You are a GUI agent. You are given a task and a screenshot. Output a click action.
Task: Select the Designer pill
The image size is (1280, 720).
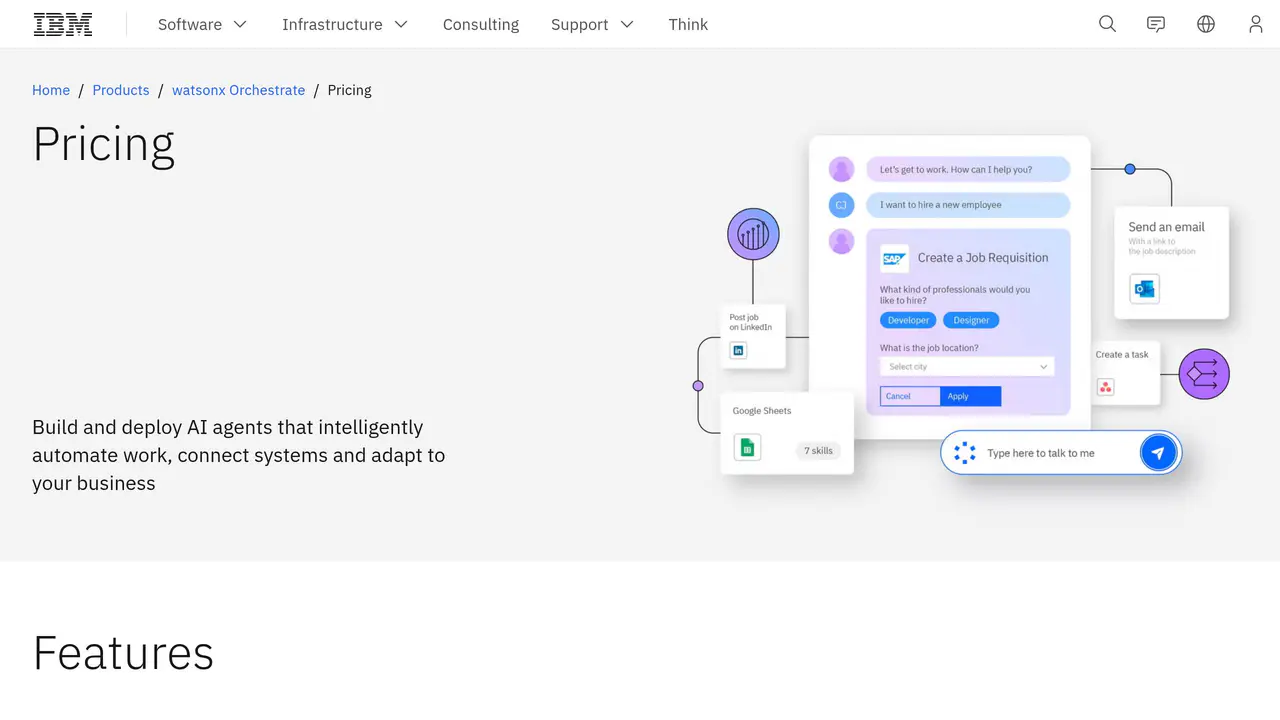coord(971,320)
